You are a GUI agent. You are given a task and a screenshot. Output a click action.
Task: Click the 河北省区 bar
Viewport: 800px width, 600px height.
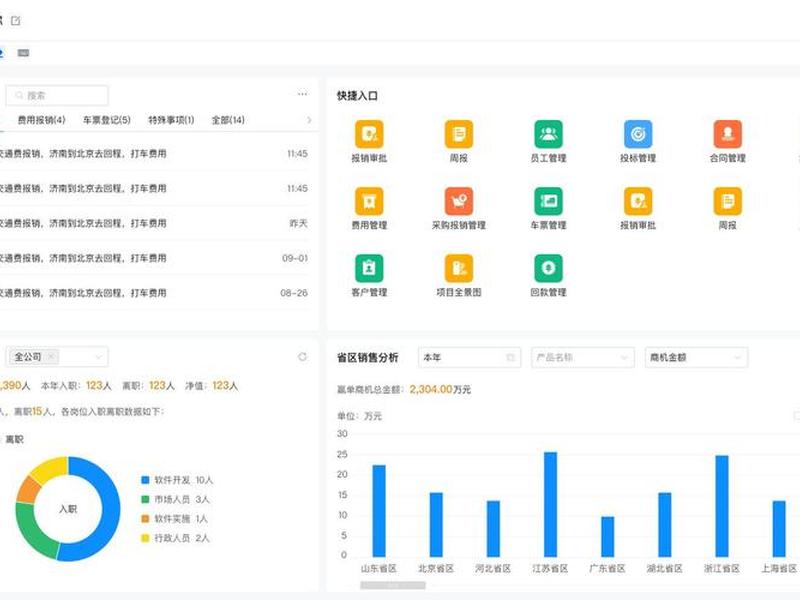493,529
